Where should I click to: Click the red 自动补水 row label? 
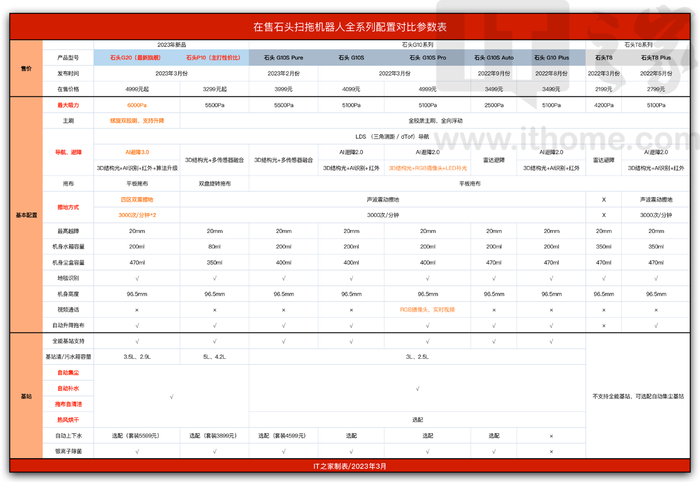pos(68,388)
